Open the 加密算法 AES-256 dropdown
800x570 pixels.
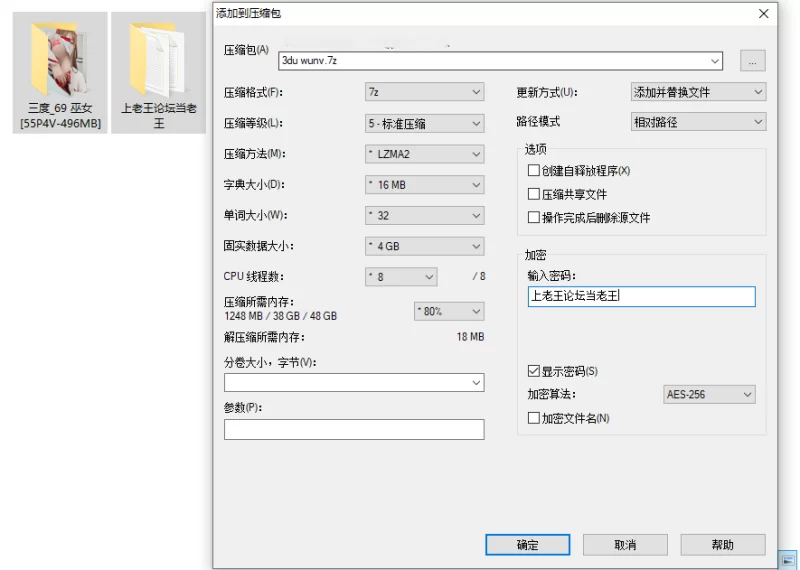click(x=709, y=395)
